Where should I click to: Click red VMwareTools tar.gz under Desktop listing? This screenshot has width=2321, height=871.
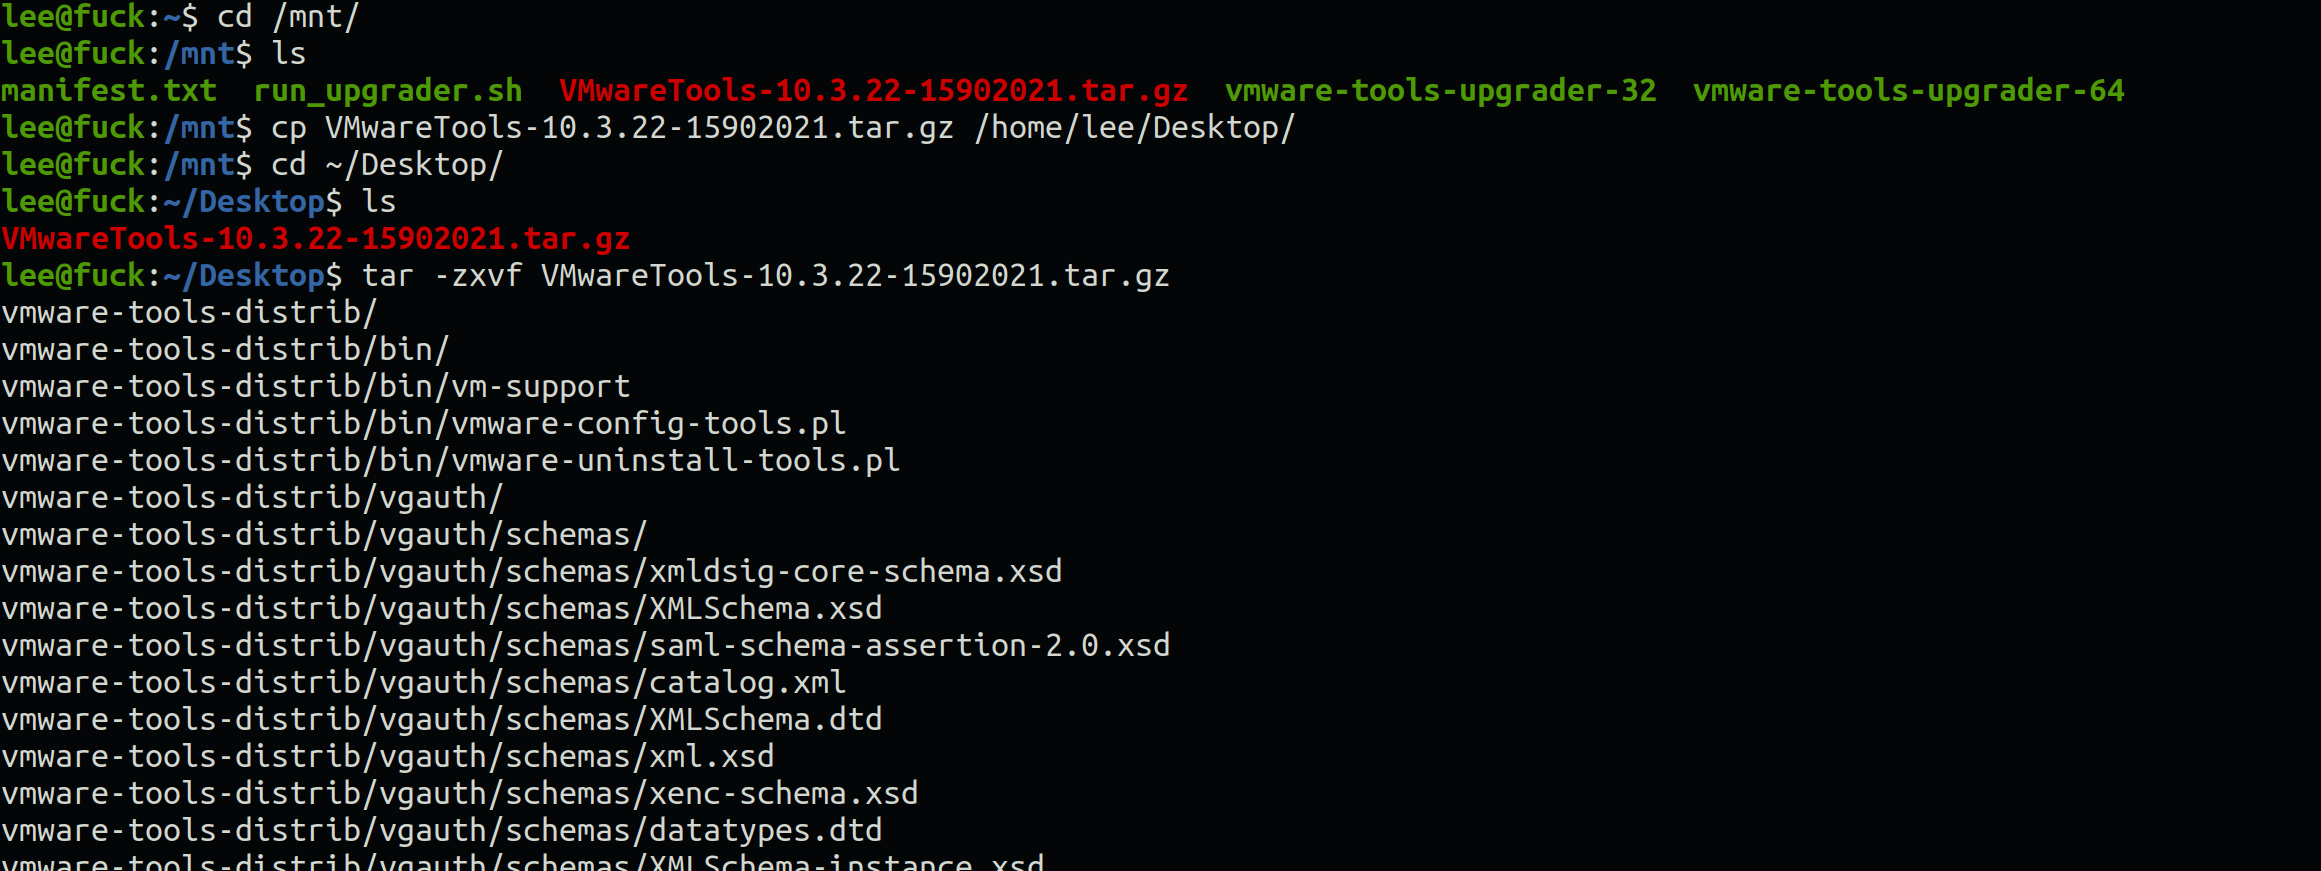pos(316,239)
